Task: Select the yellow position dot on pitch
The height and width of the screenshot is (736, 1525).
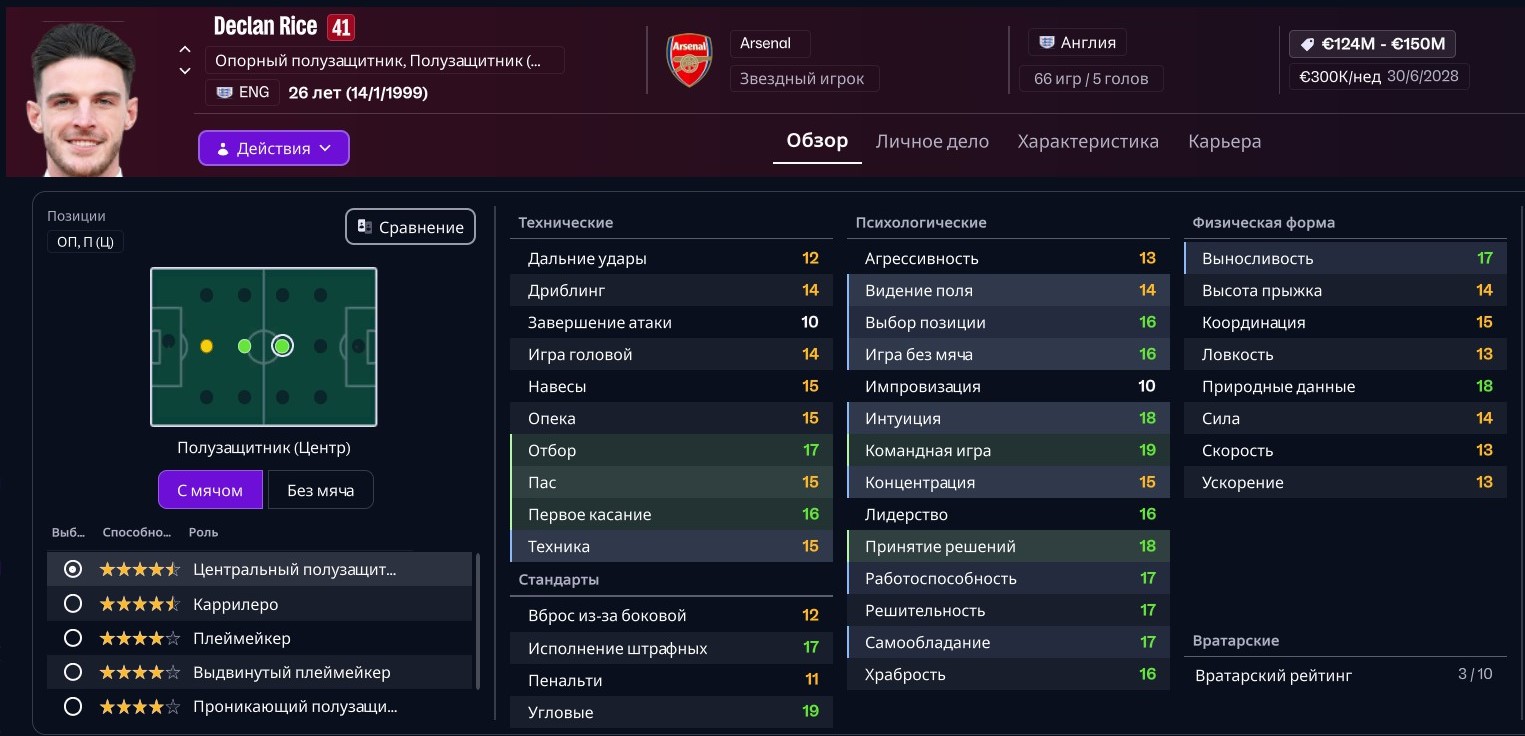Action: tap(206, 346)
